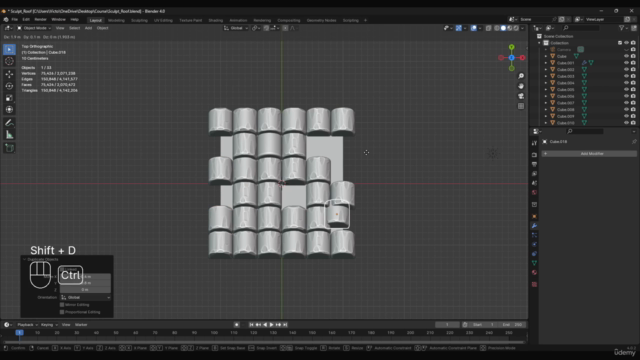Toggle Cube.009 eye visibility
Screen dimensions: 640x360
[626, 116]
